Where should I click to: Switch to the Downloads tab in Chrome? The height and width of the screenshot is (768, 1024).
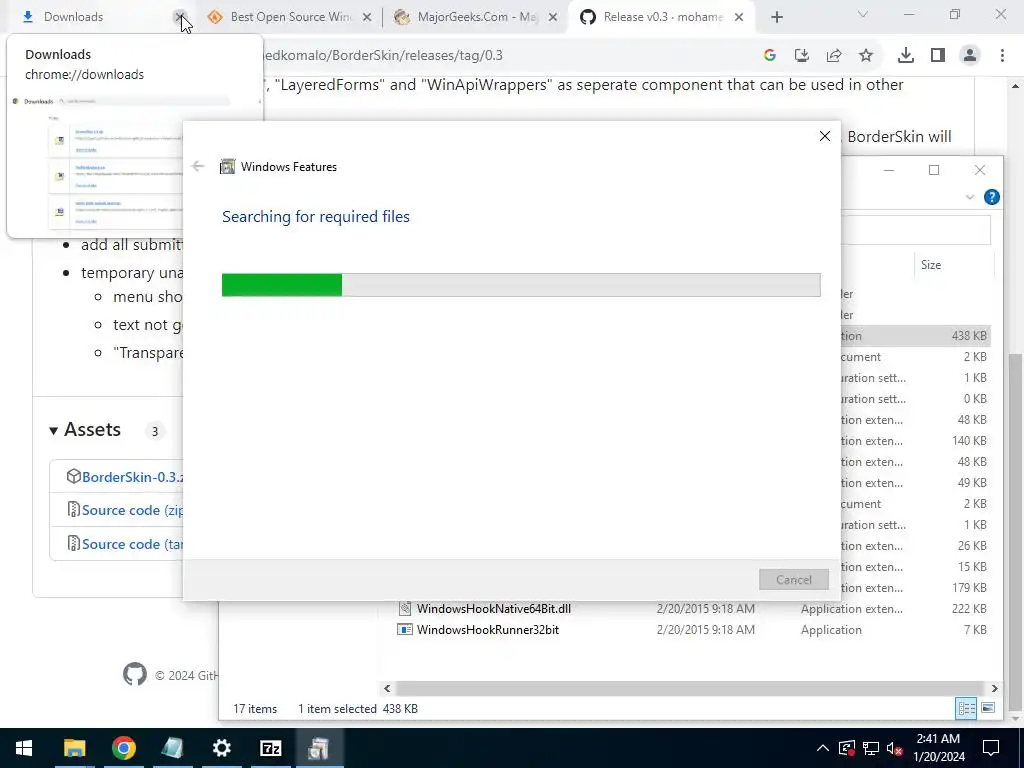(91, 17)
